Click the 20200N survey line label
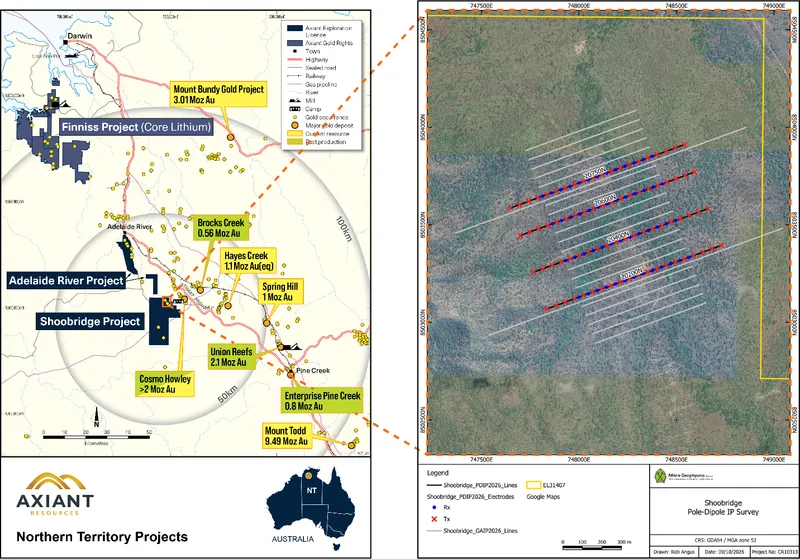The width and height of the screenshot is (800, 559). click(631, 273)
